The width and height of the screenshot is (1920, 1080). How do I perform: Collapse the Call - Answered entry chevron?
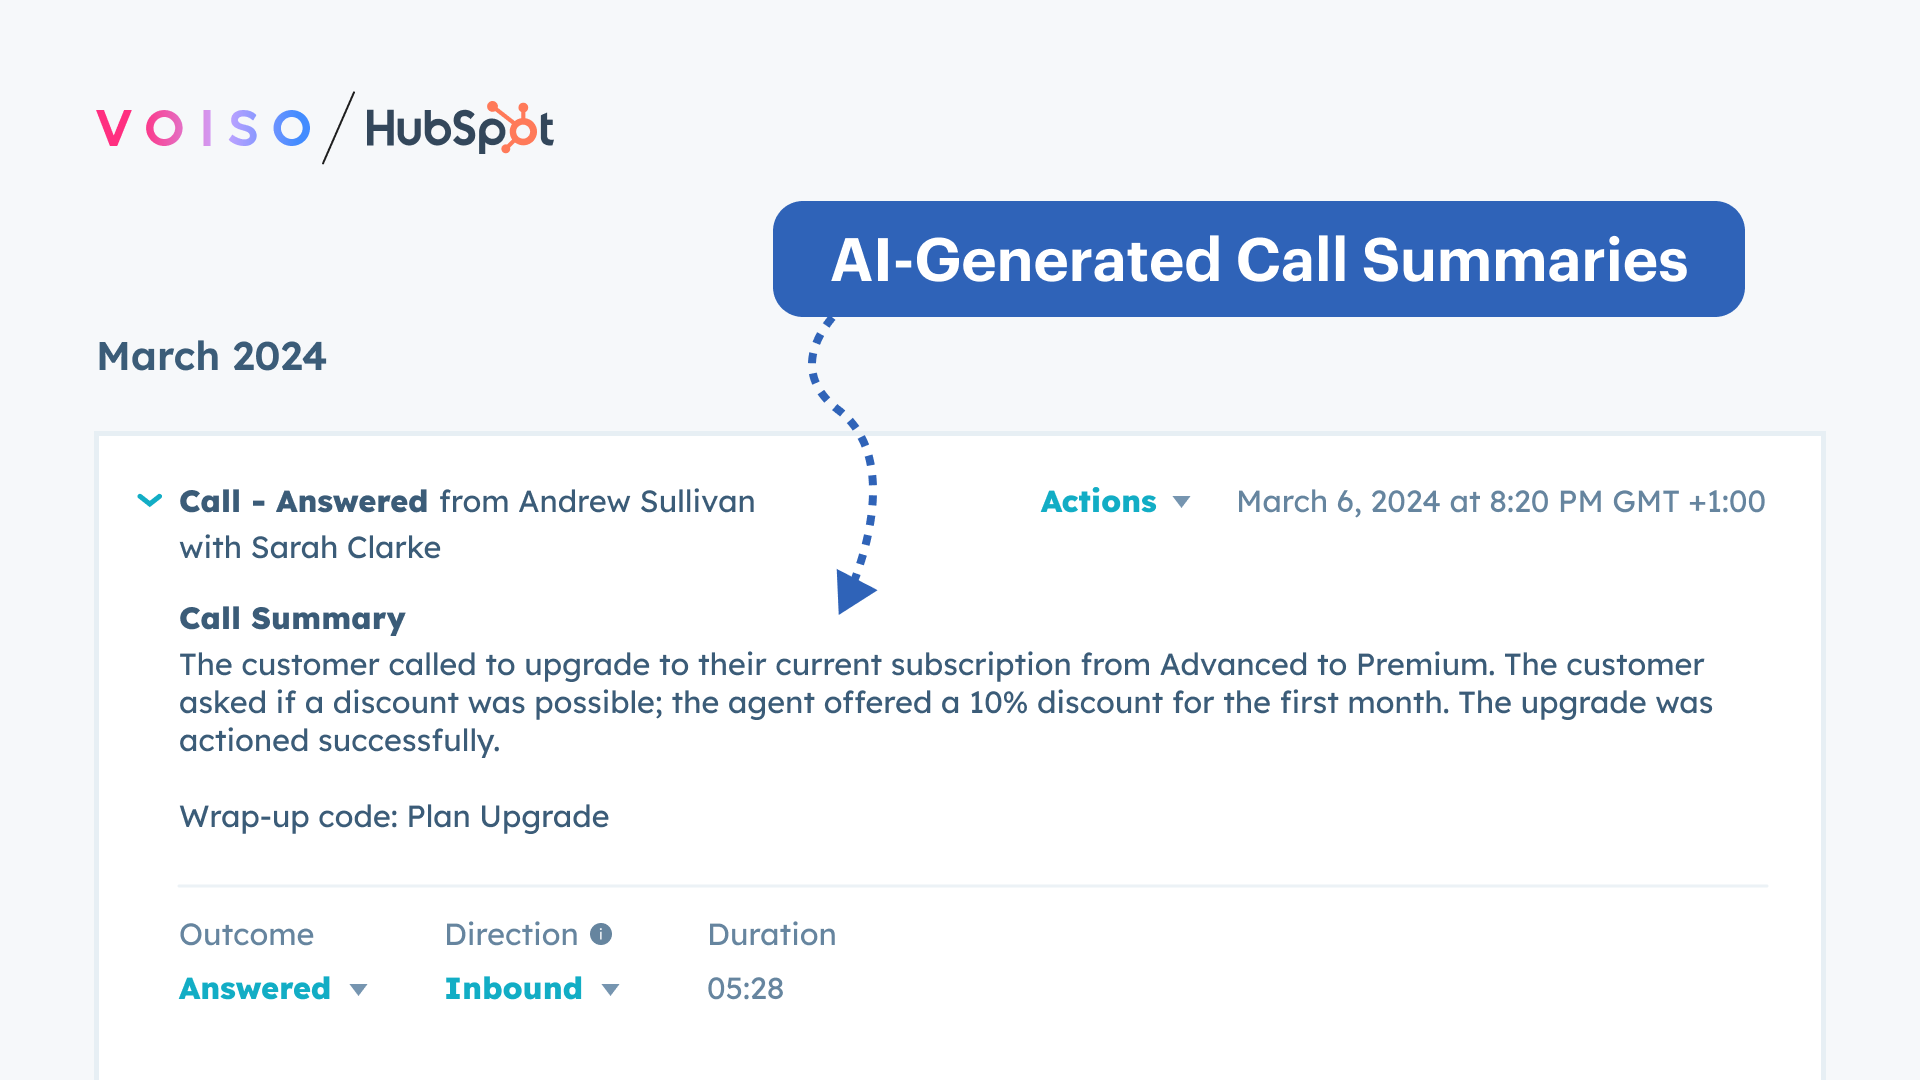pos(149,500)
